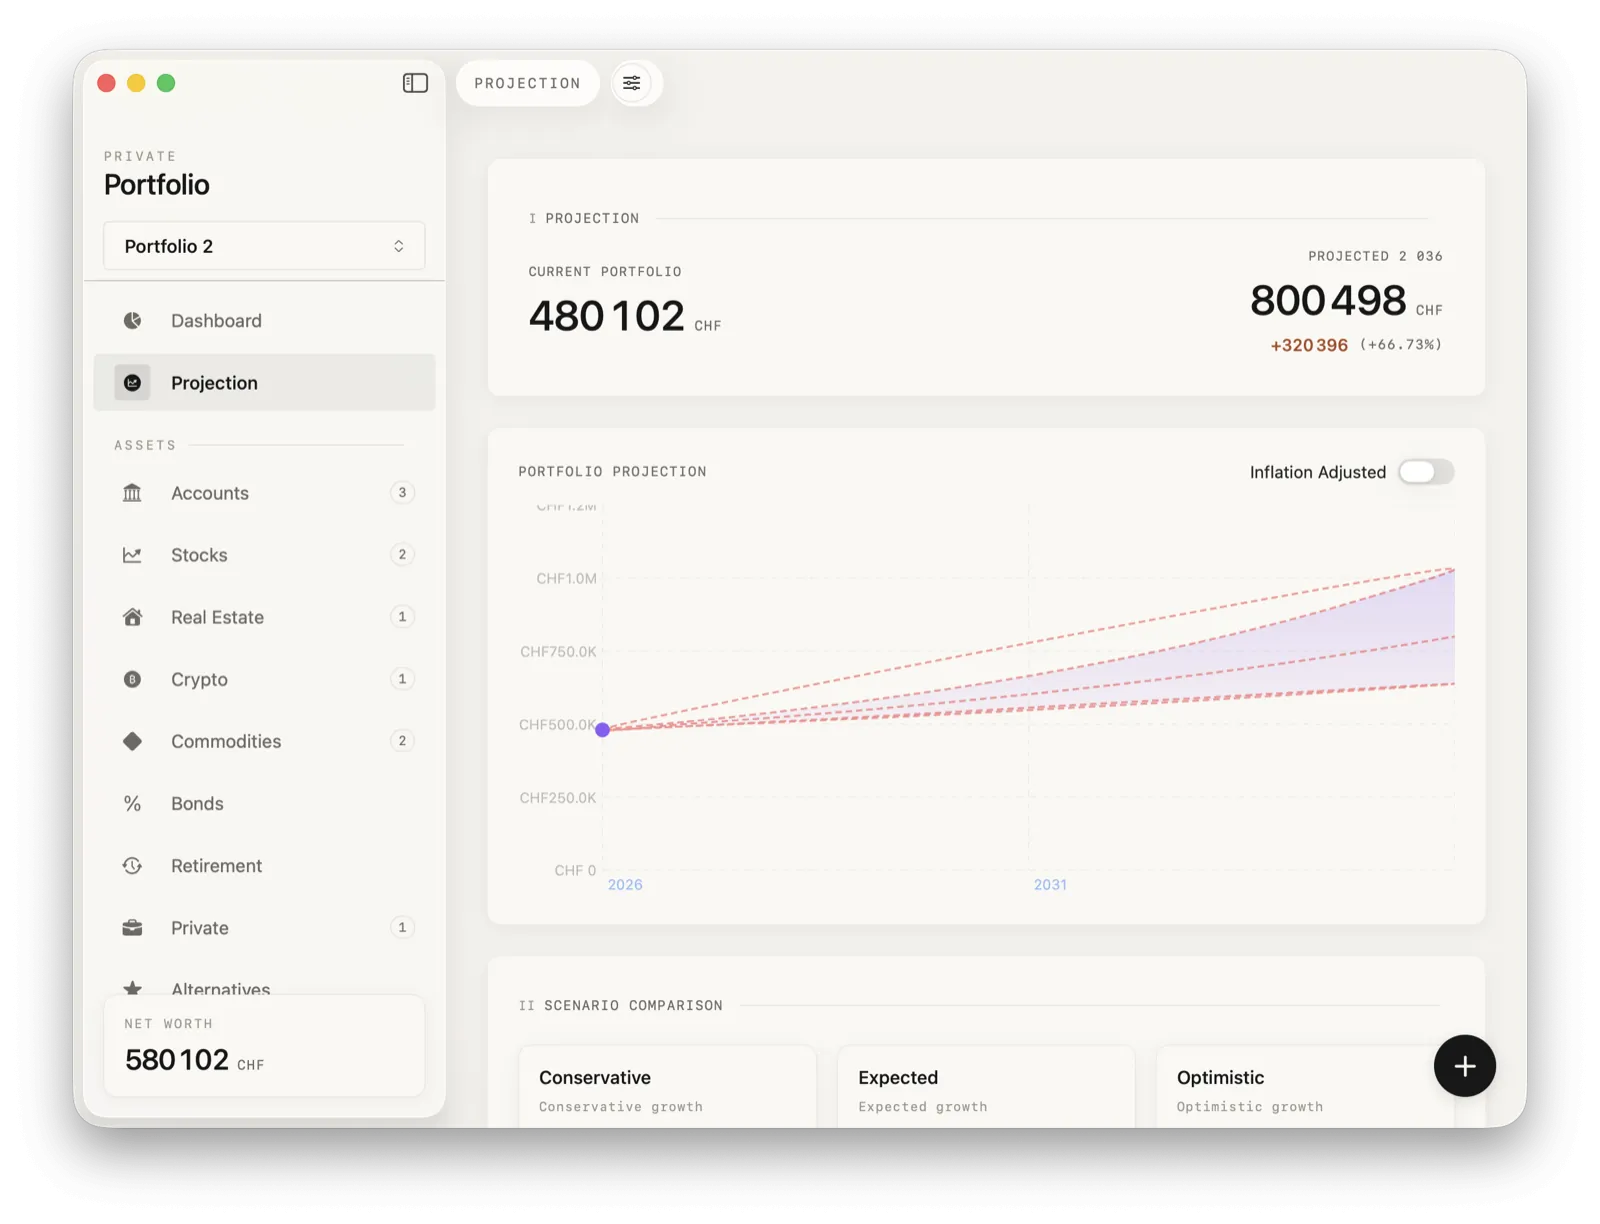Click the Retirement clock icon

[x=132, y=866]
